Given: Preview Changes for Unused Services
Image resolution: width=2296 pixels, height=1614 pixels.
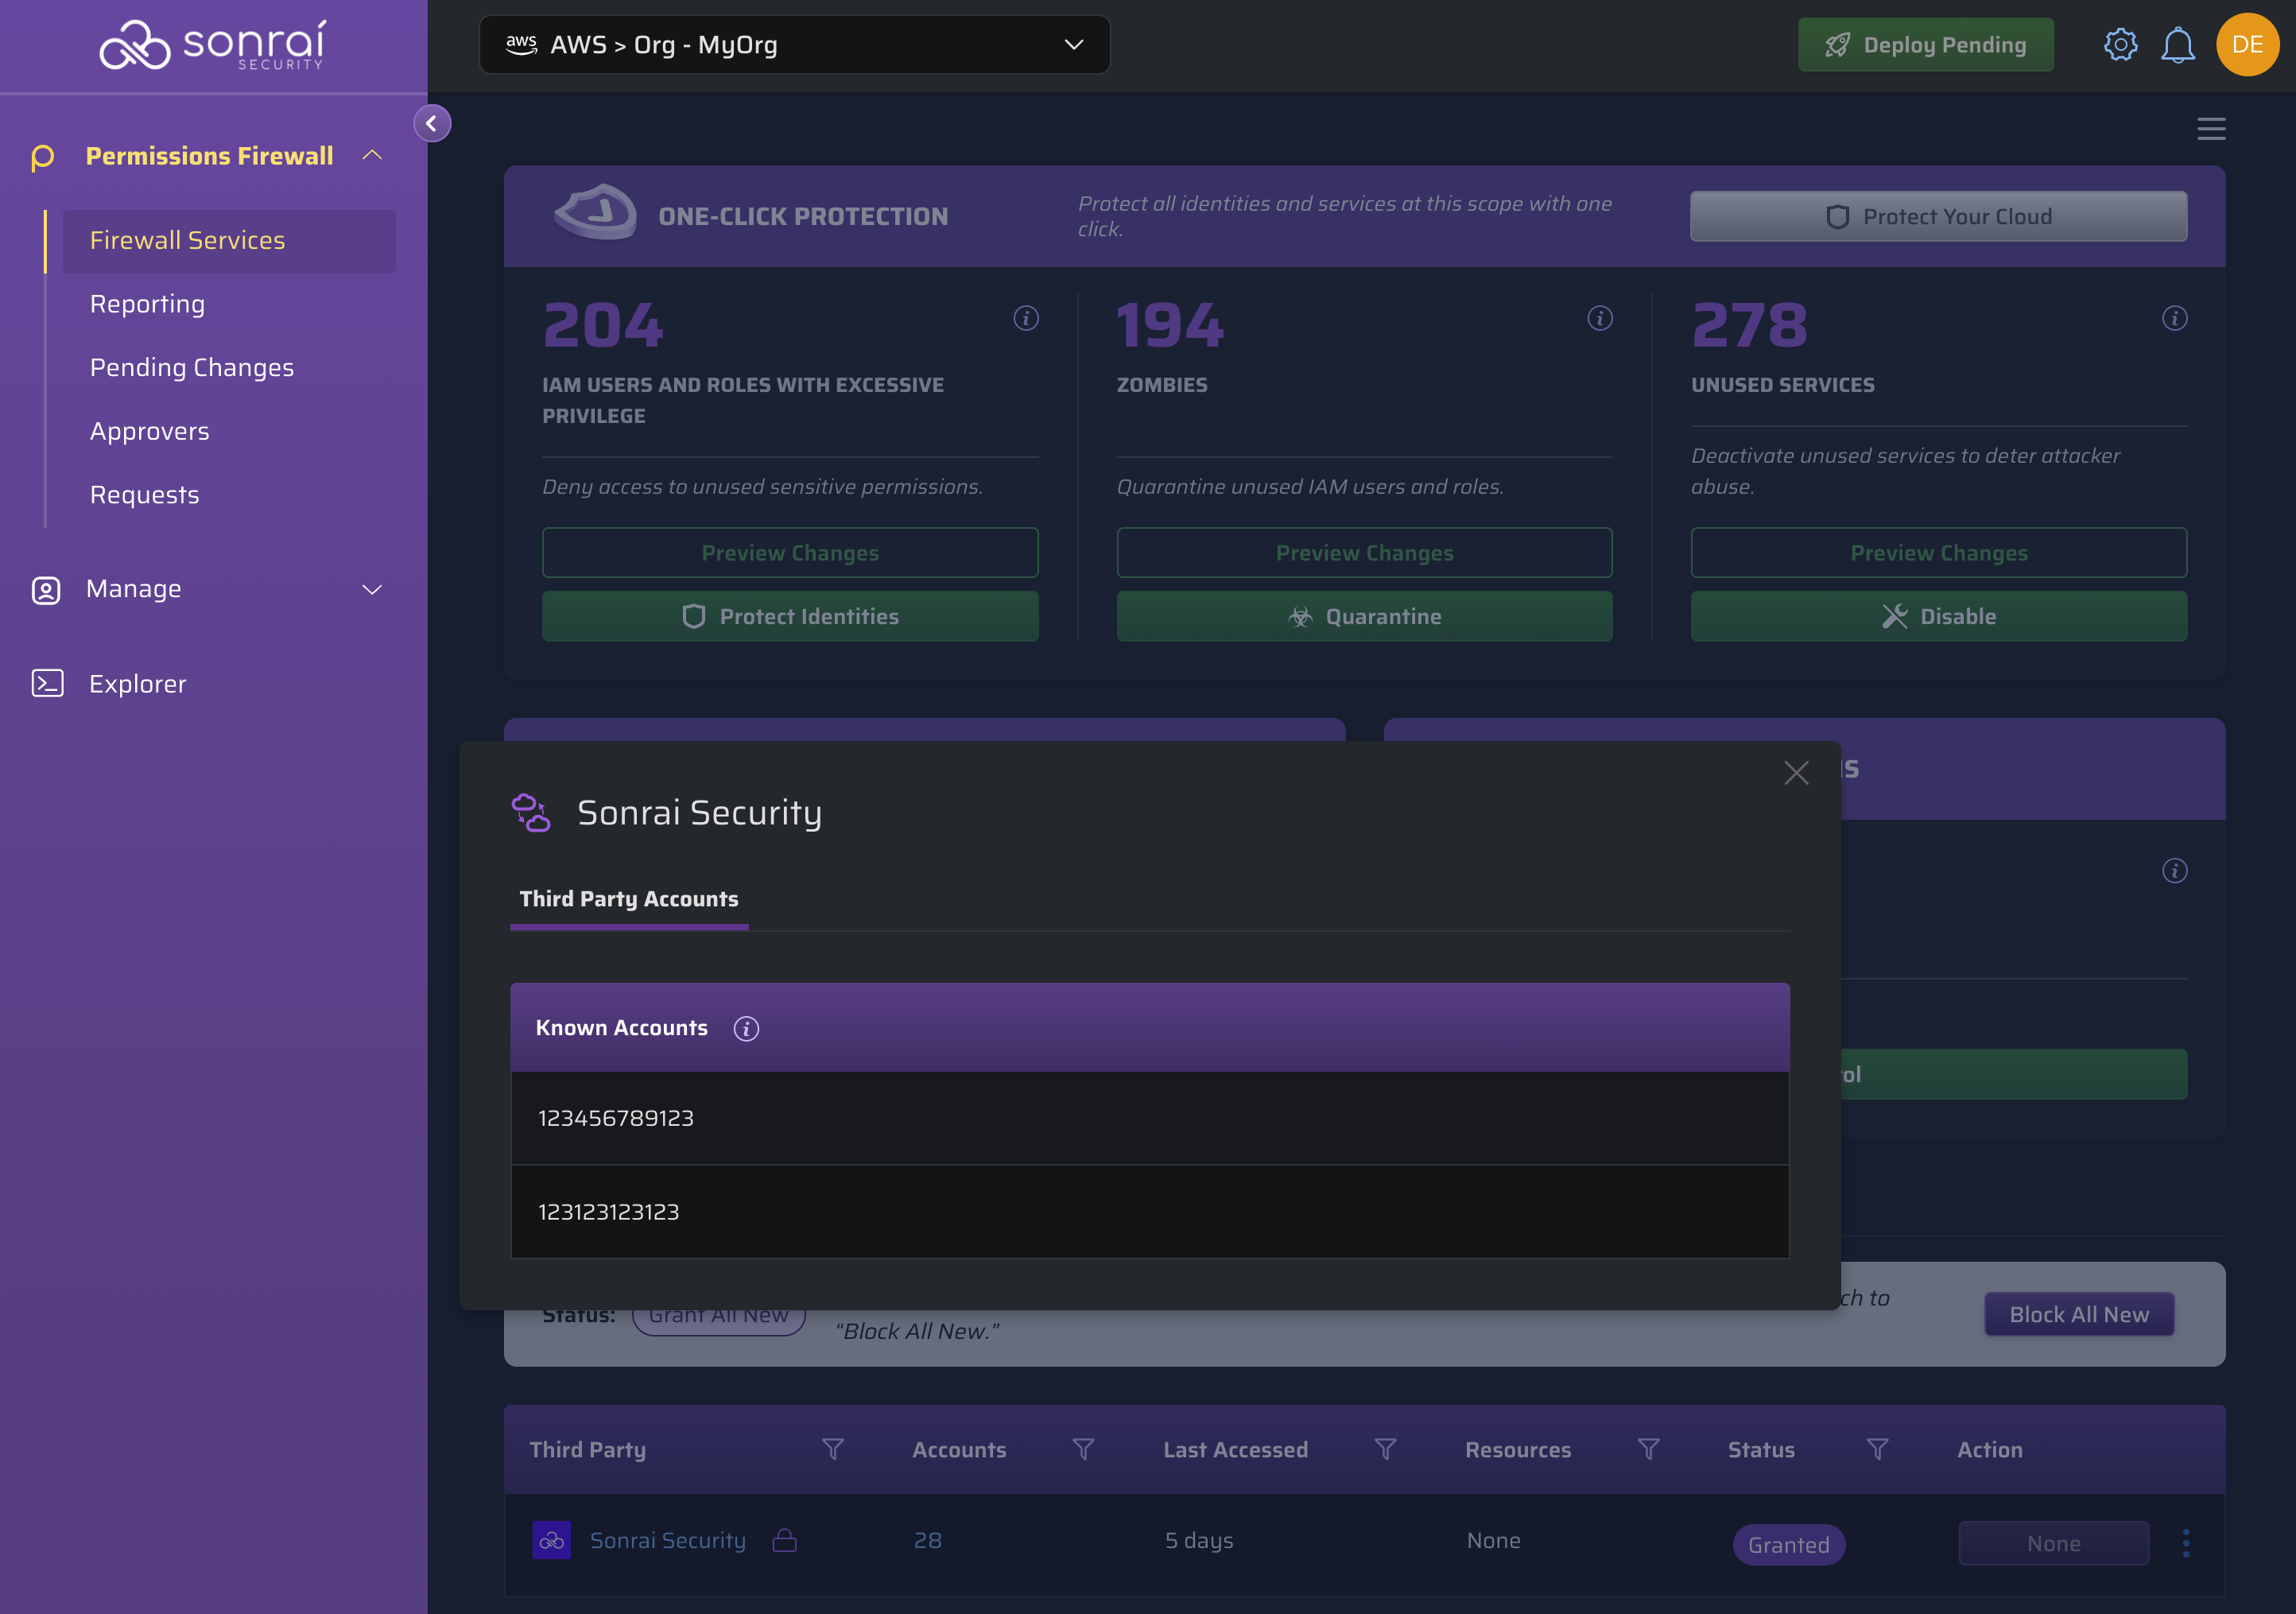Looking at the screenshot, I should tap(1938, 553).
